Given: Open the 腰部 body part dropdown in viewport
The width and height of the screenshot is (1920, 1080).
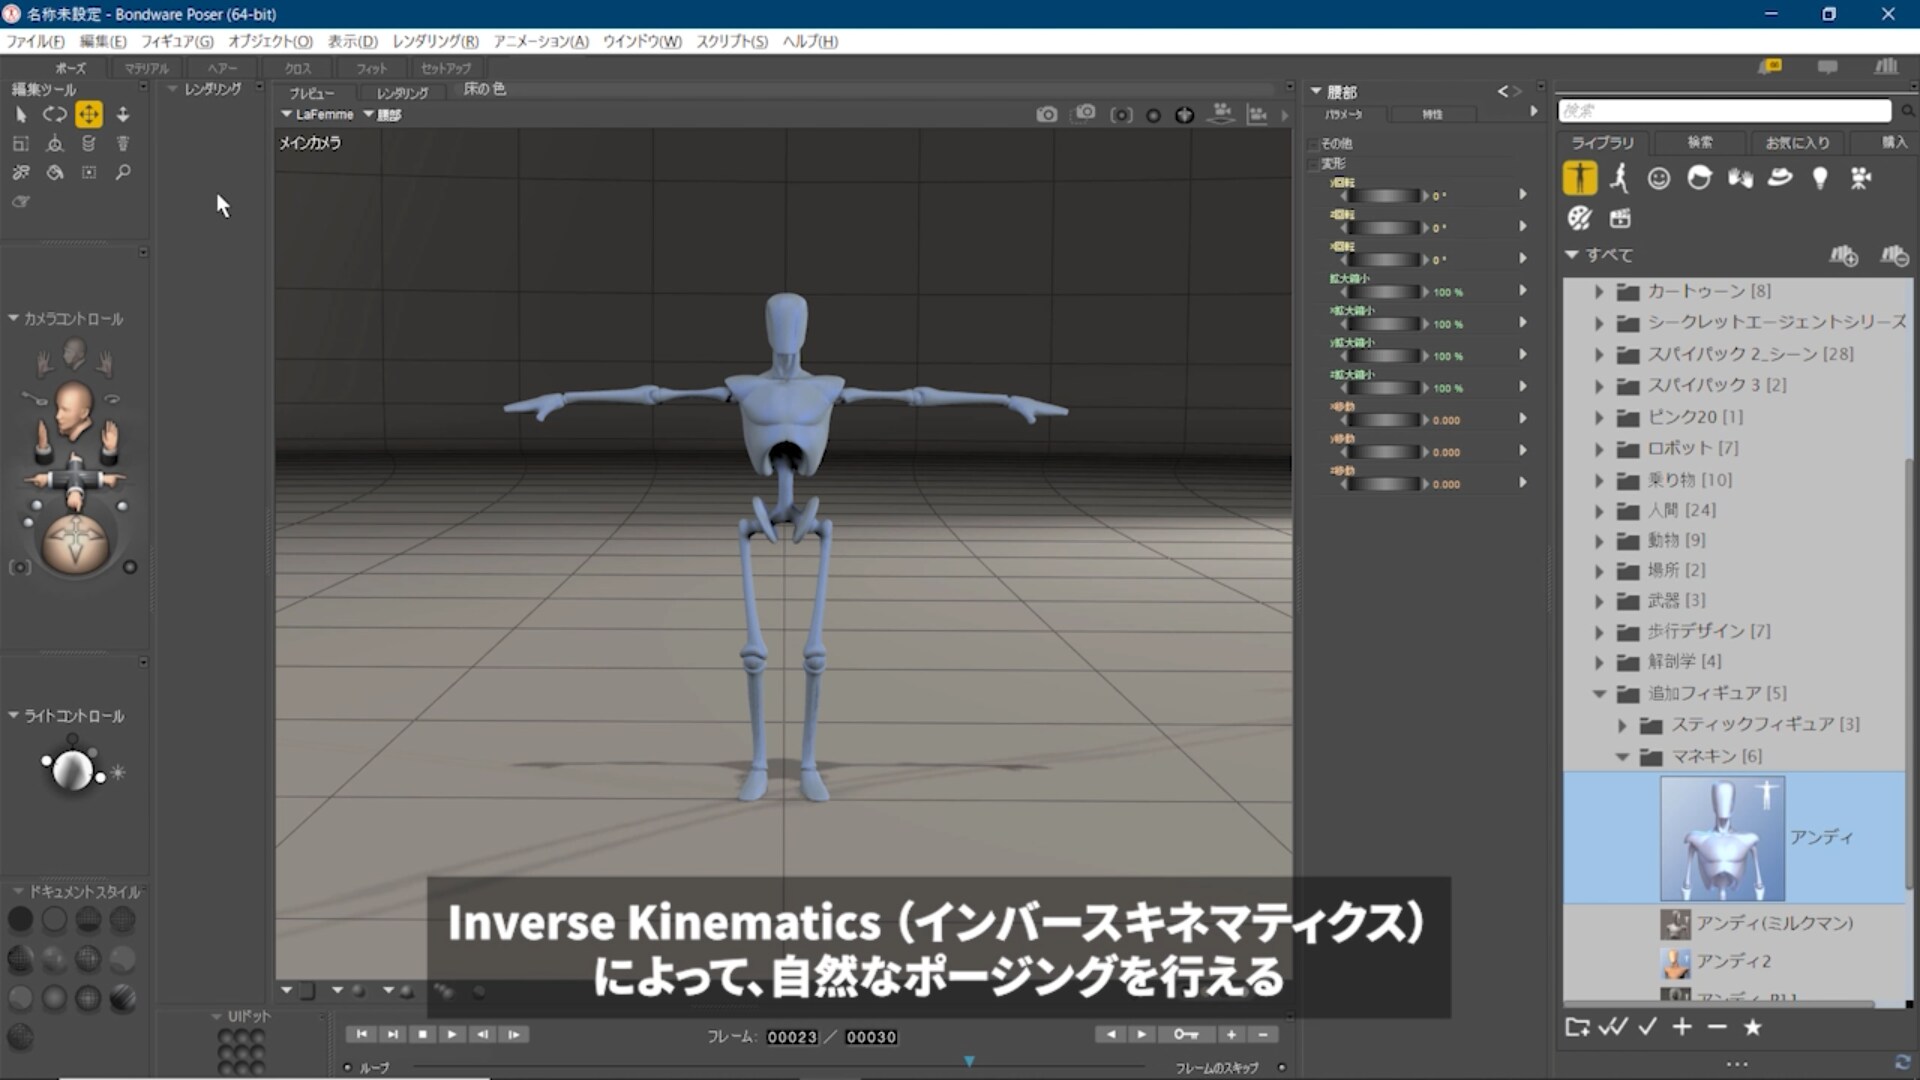Looking at the screenshot, I should [x=382, y=115].
